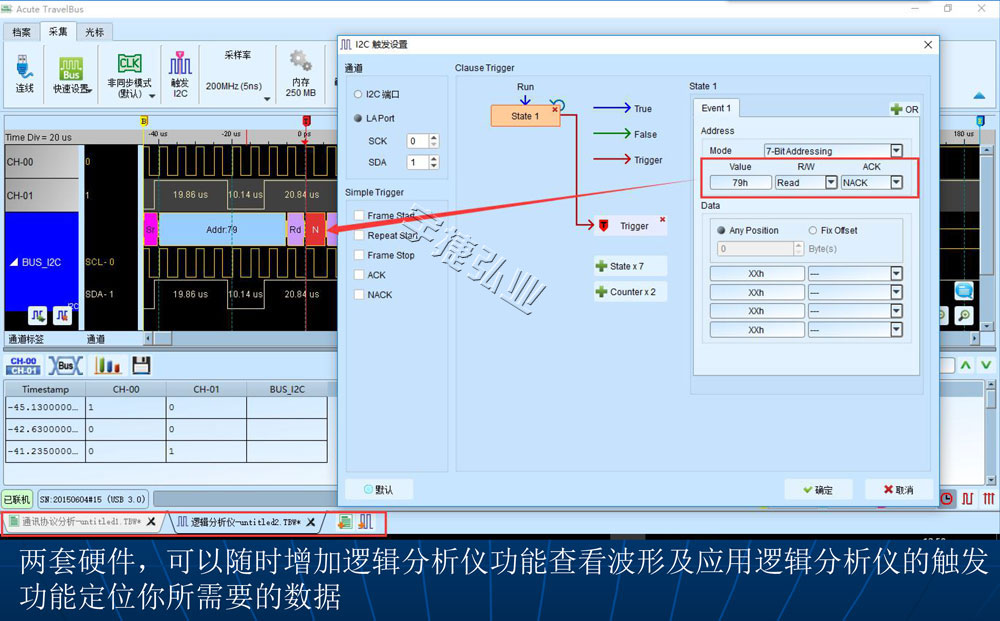Click the 连线 USB connect icon
The image size is (1000, 621).
point(24,67)
